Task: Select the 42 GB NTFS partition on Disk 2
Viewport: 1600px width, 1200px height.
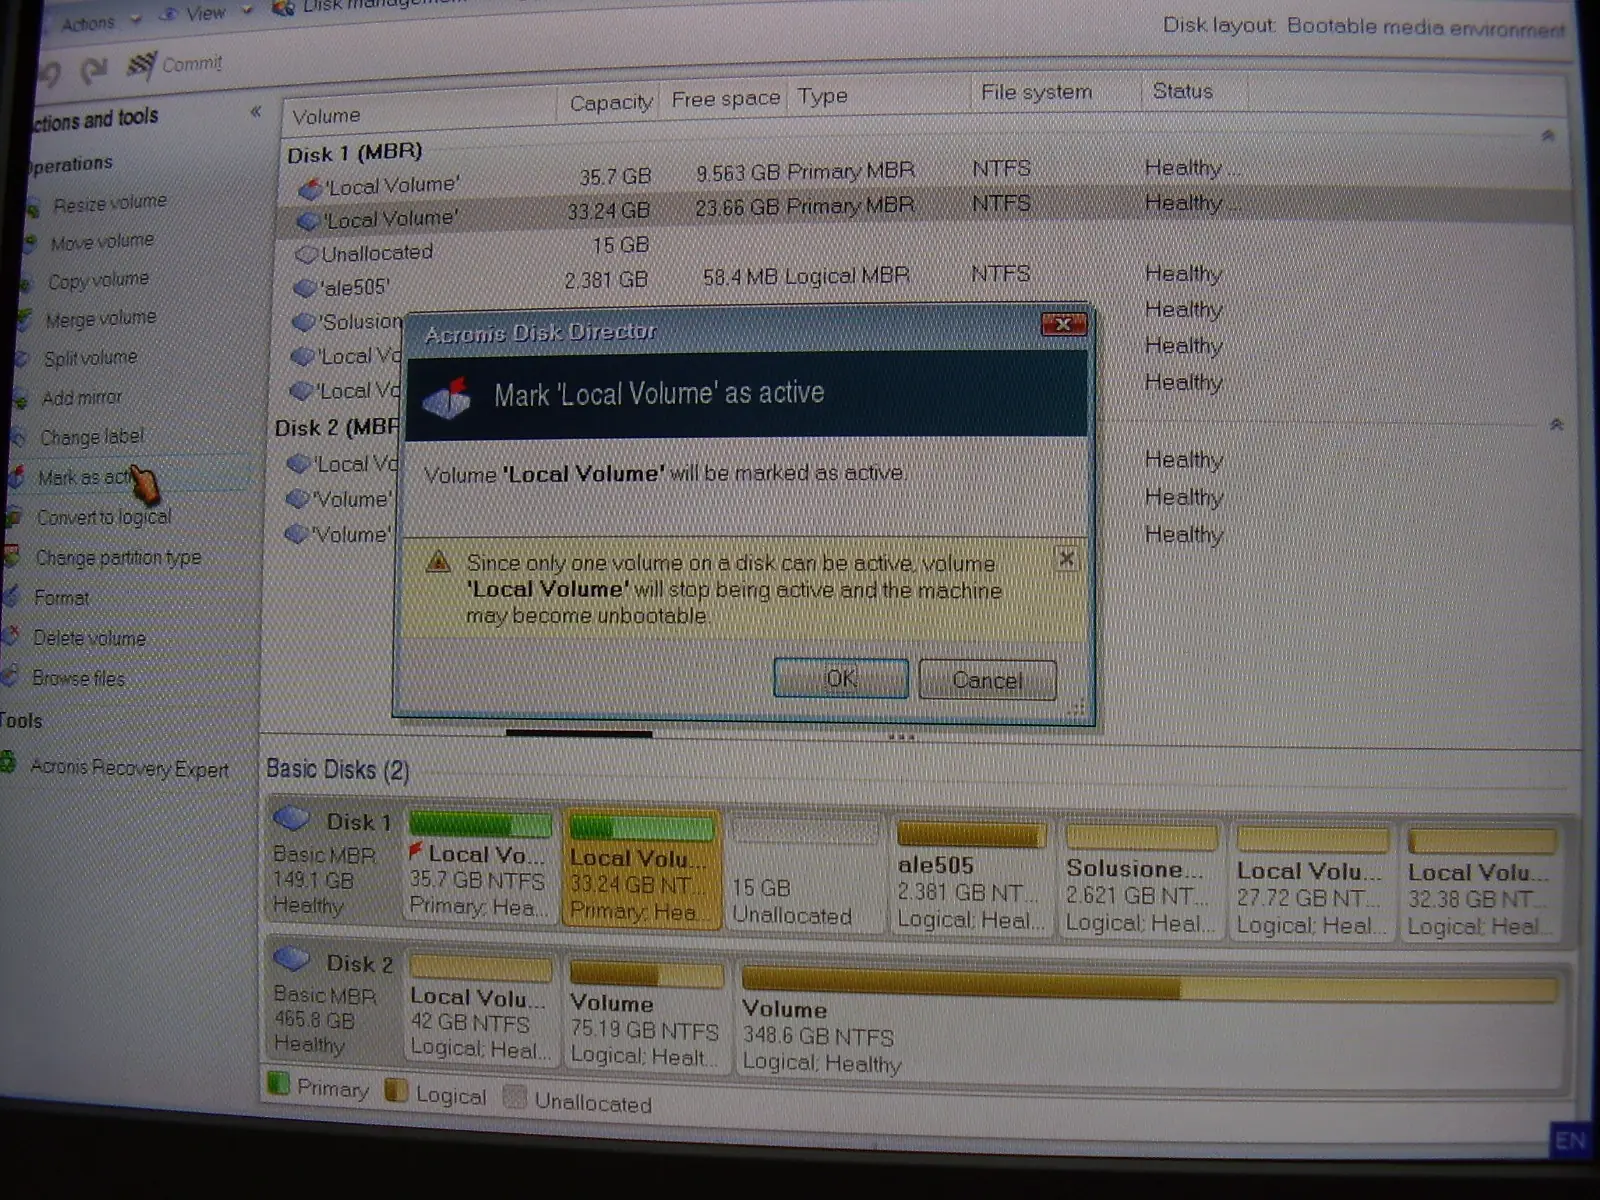Action: click(480, 1009)
